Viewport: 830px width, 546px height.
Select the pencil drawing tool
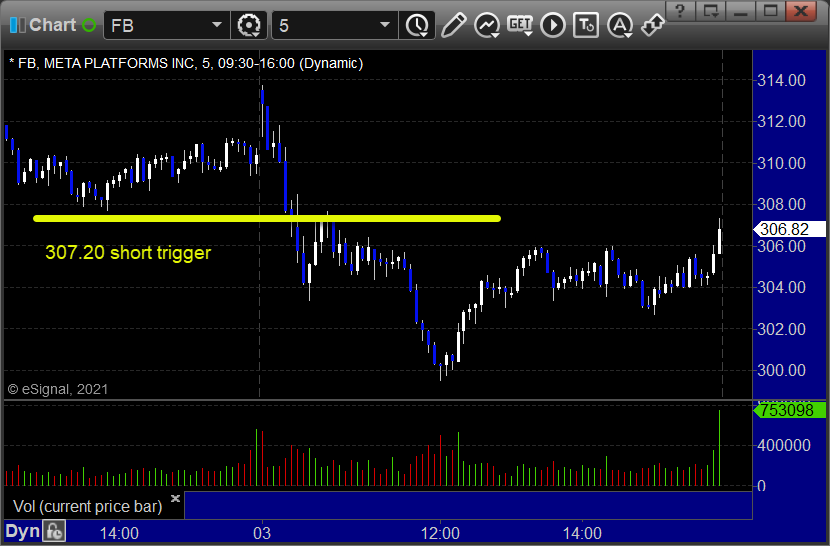tap(454, 25)
